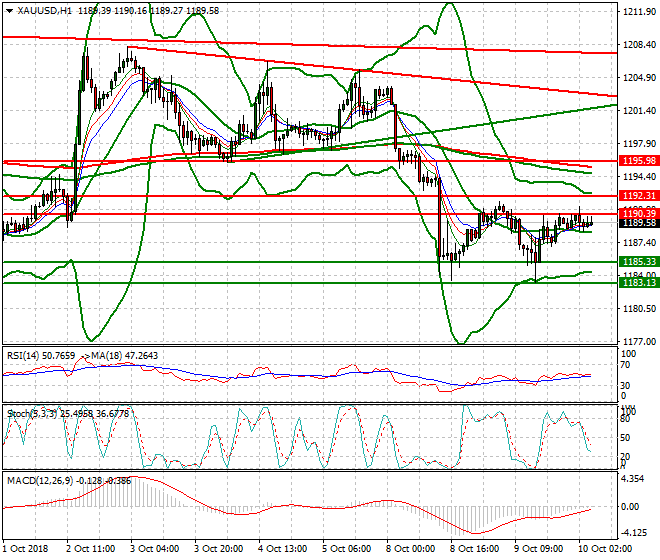The height and width of the screenshot is (560, 660).
Task: Click the 1194.40 price scale value
Action: tap(639, 176)
